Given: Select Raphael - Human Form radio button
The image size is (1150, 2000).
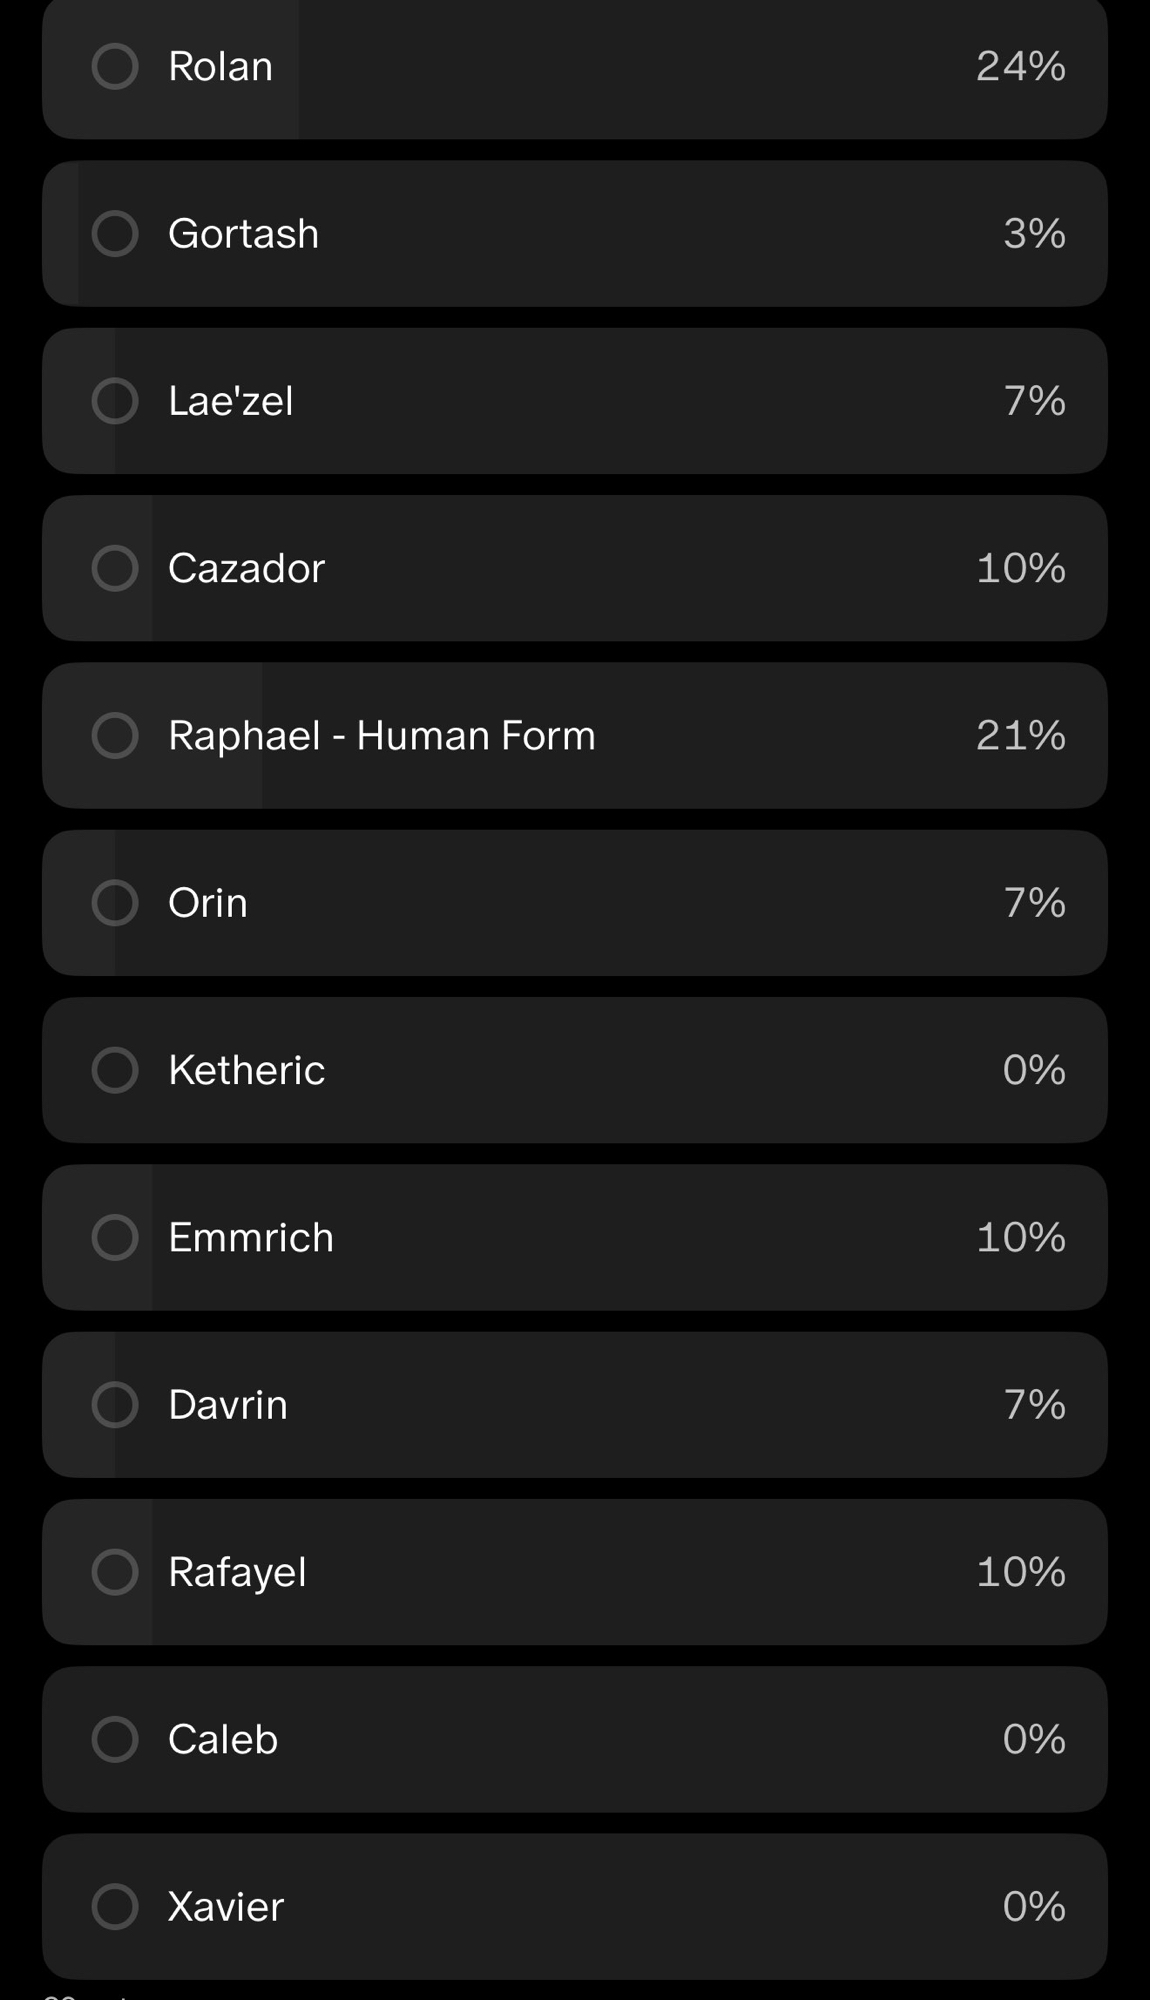Looking at the screenshot, I should point(115,736).
